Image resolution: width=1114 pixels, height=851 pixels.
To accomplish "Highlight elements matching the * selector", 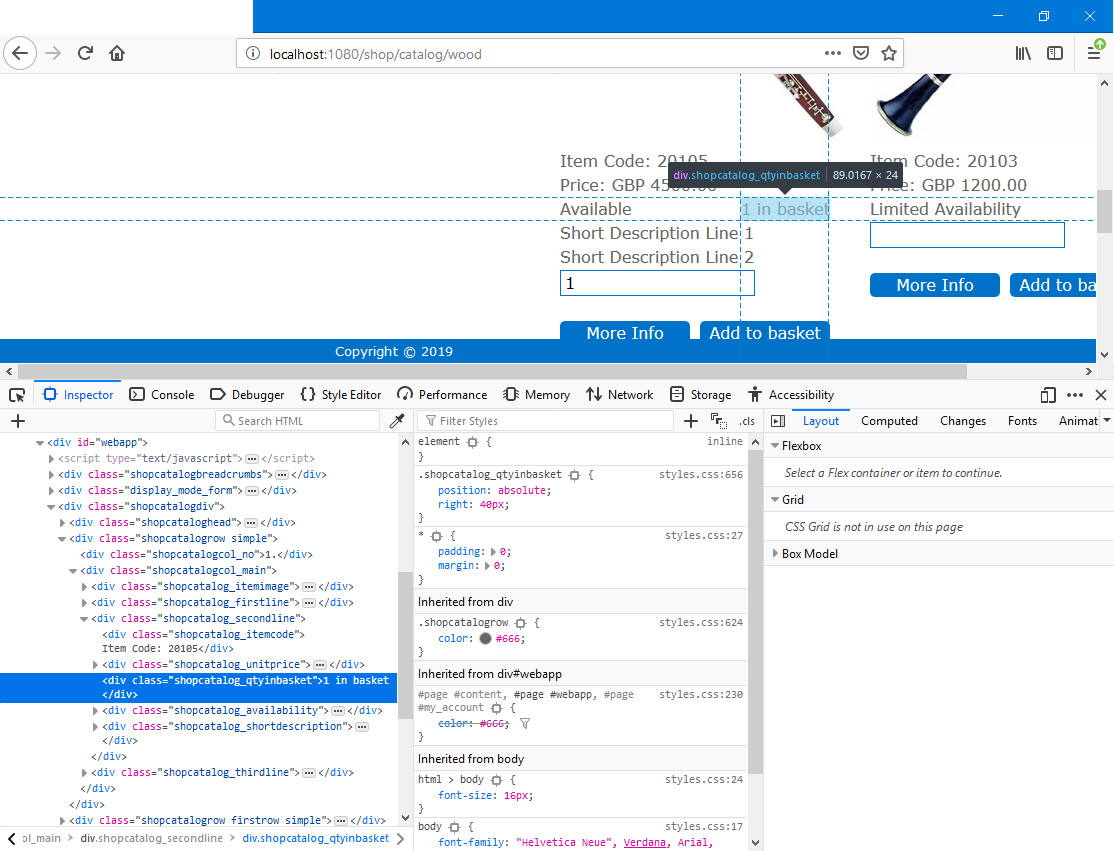I will [x=436, y=536].
